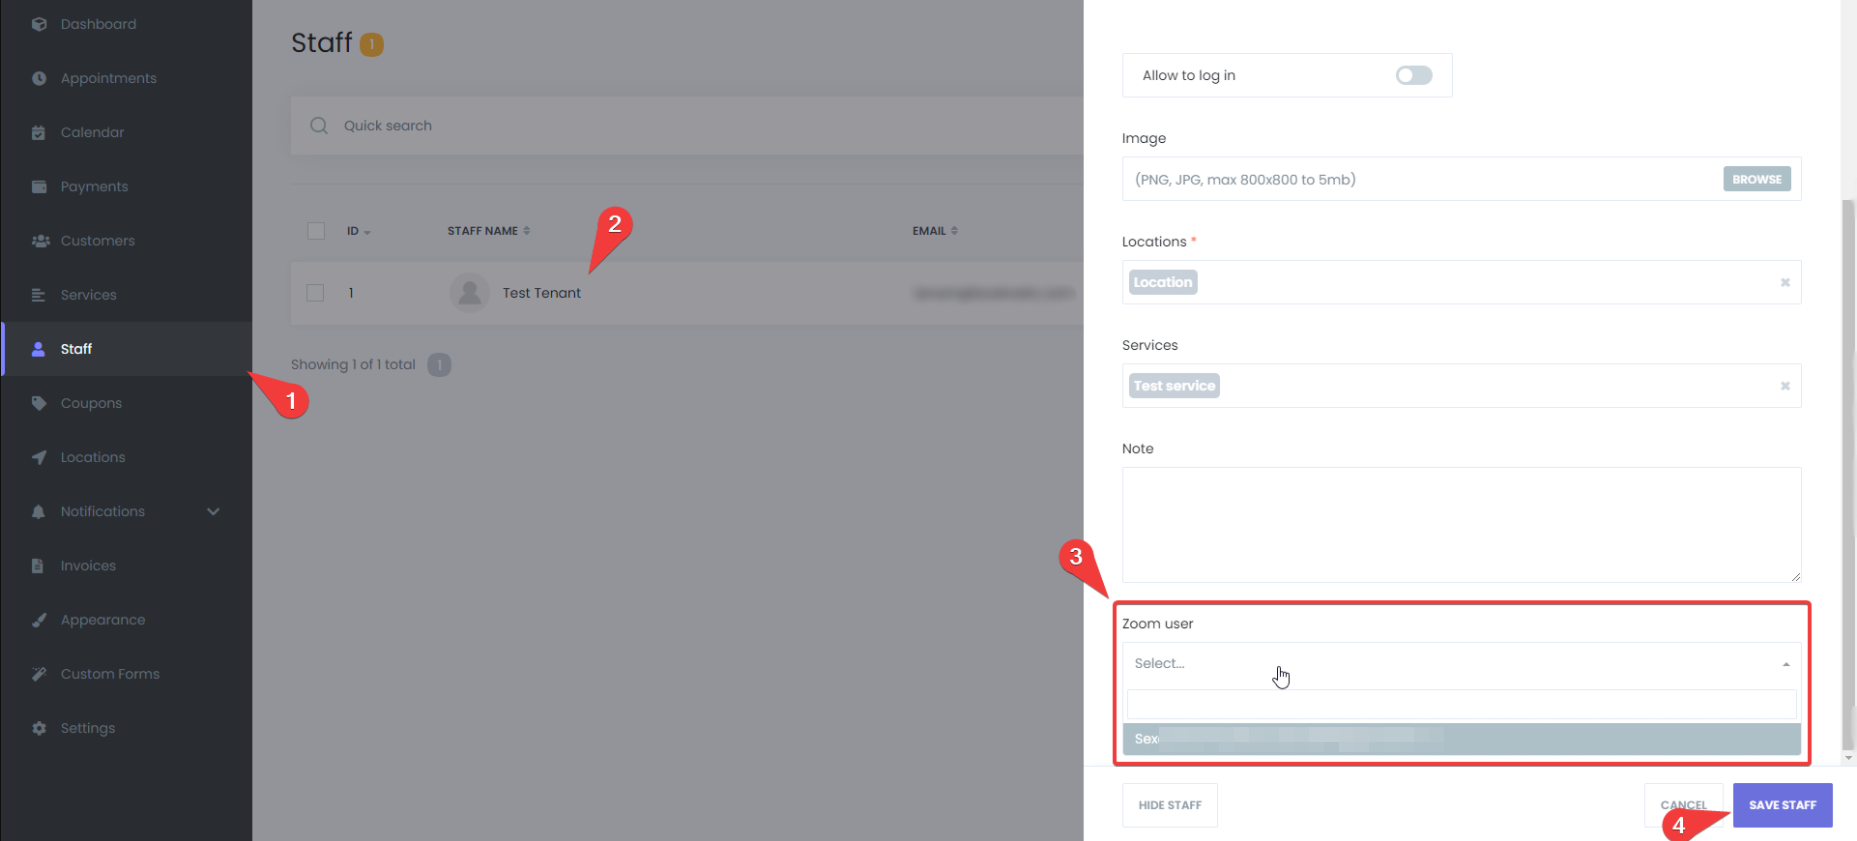Click the Calendar icon in sidebar
This screenshot has height=841, width=1857.
(39, 132)
